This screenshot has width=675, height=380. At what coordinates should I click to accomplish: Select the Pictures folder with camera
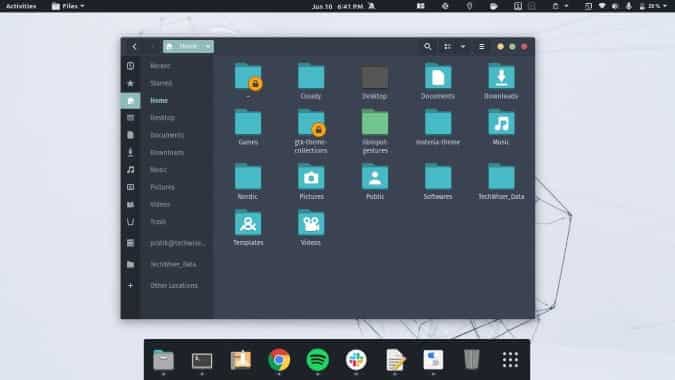pyautogui.click(x=311, y=177)
